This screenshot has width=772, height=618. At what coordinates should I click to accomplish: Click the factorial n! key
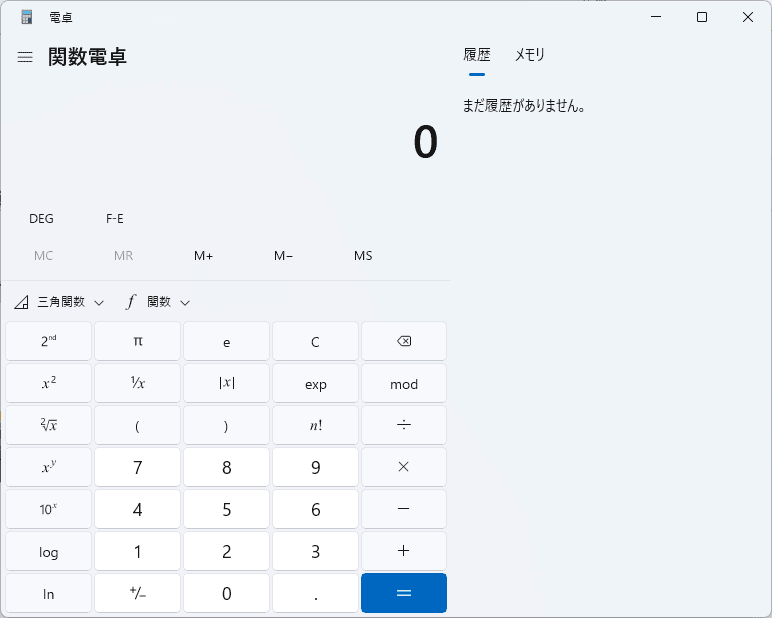[315, 425]
